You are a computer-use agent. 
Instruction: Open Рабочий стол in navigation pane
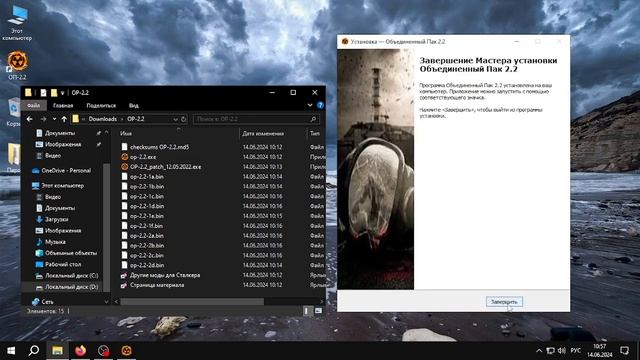tap(63, 264)
